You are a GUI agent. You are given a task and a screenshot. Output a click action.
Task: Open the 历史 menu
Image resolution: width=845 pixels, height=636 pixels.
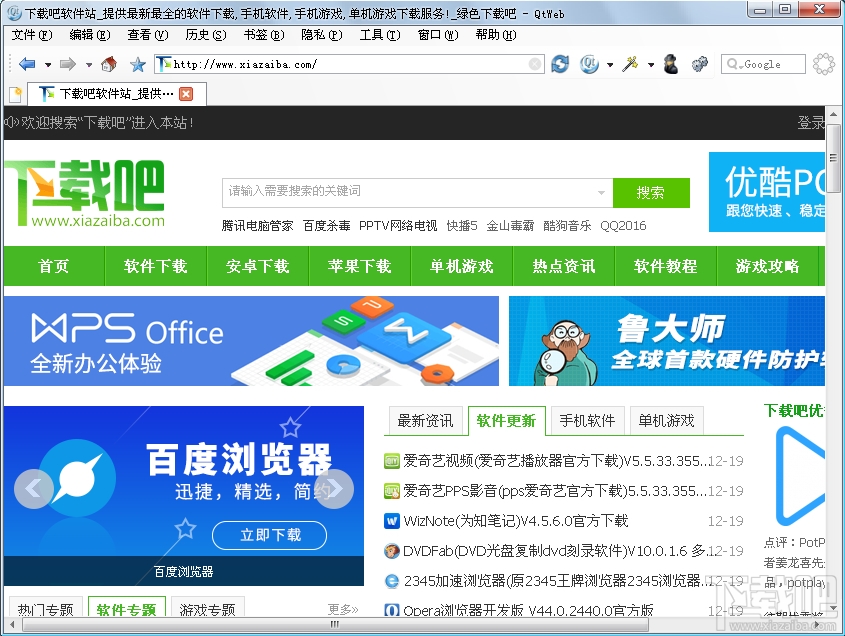pos(205,35)
